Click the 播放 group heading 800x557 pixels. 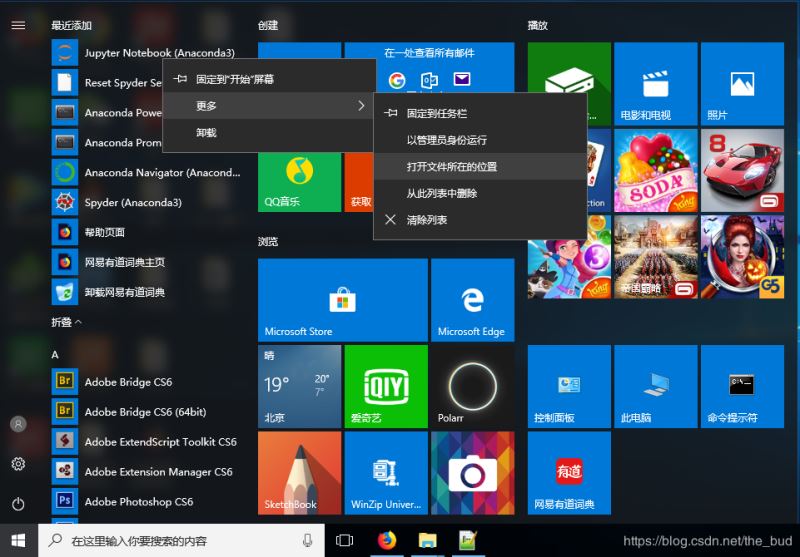coord(538,25)
